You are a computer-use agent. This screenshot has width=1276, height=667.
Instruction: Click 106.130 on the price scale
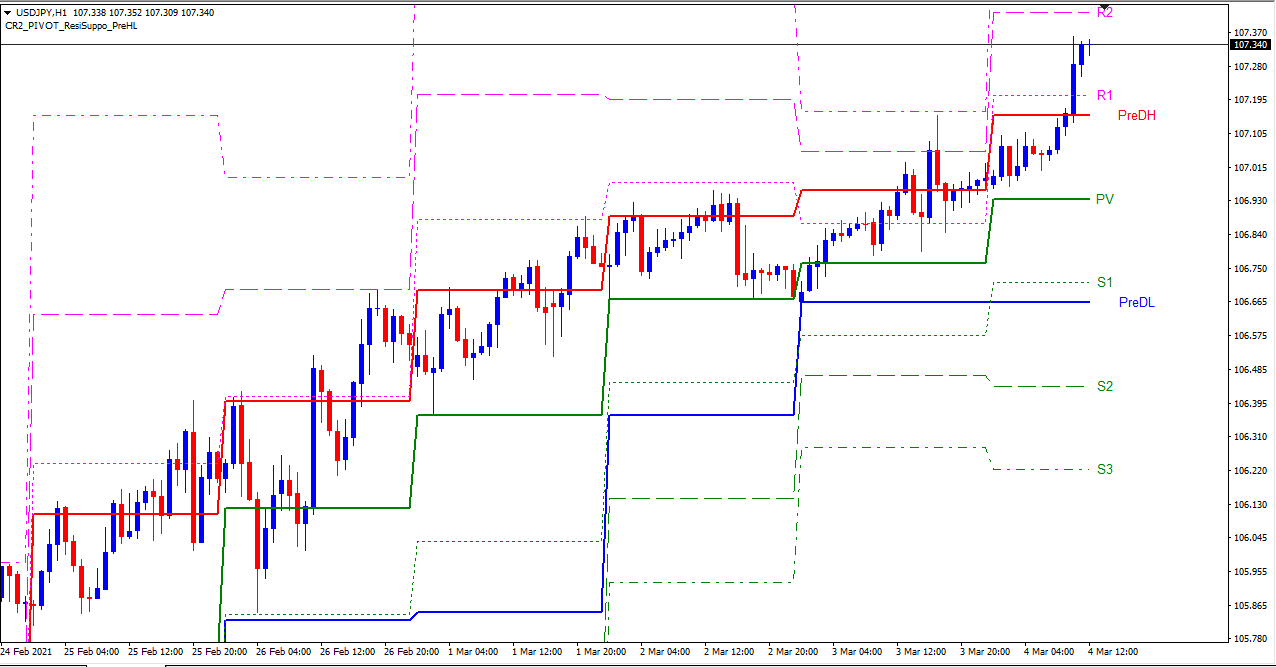[1251, 504]
